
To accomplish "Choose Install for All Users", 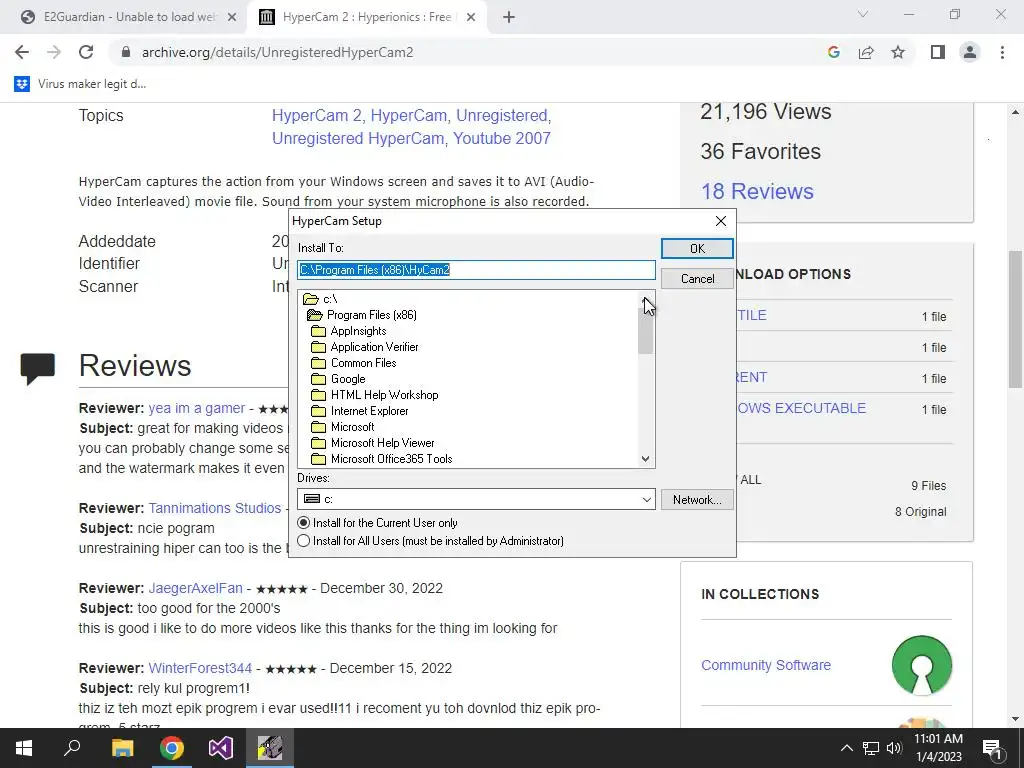I will (x=431, y=541).
